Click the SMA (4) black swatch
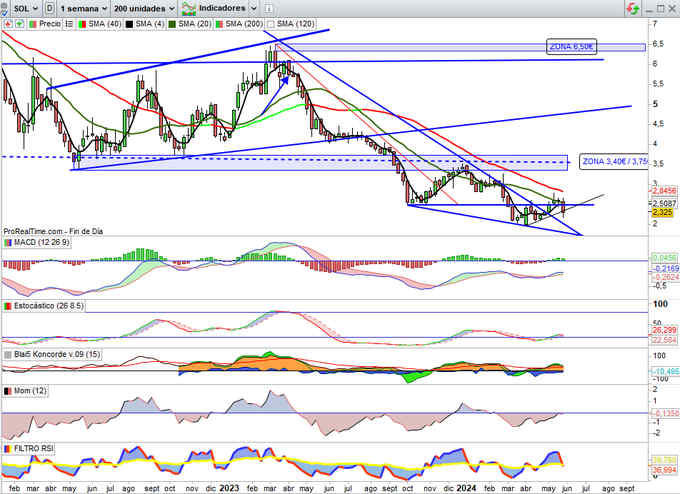The image size is (680, 494). click(129, 24)
